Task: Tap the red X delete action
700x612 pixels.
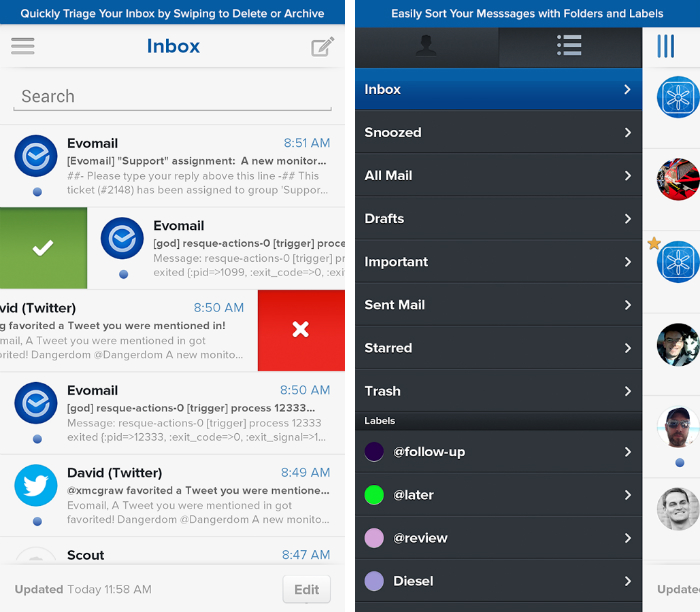Action: coord(300,330)
